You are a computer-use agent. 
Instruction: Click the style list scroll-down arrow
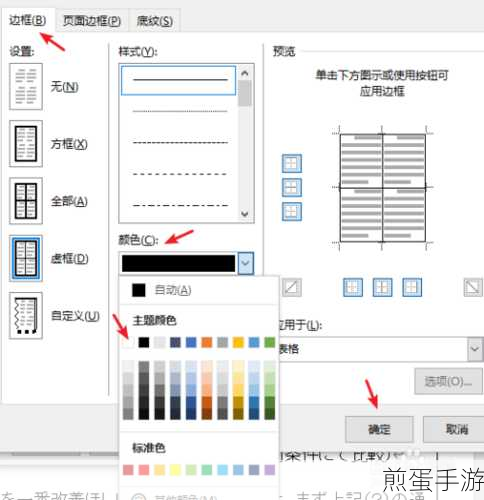[x=245, y=214]
